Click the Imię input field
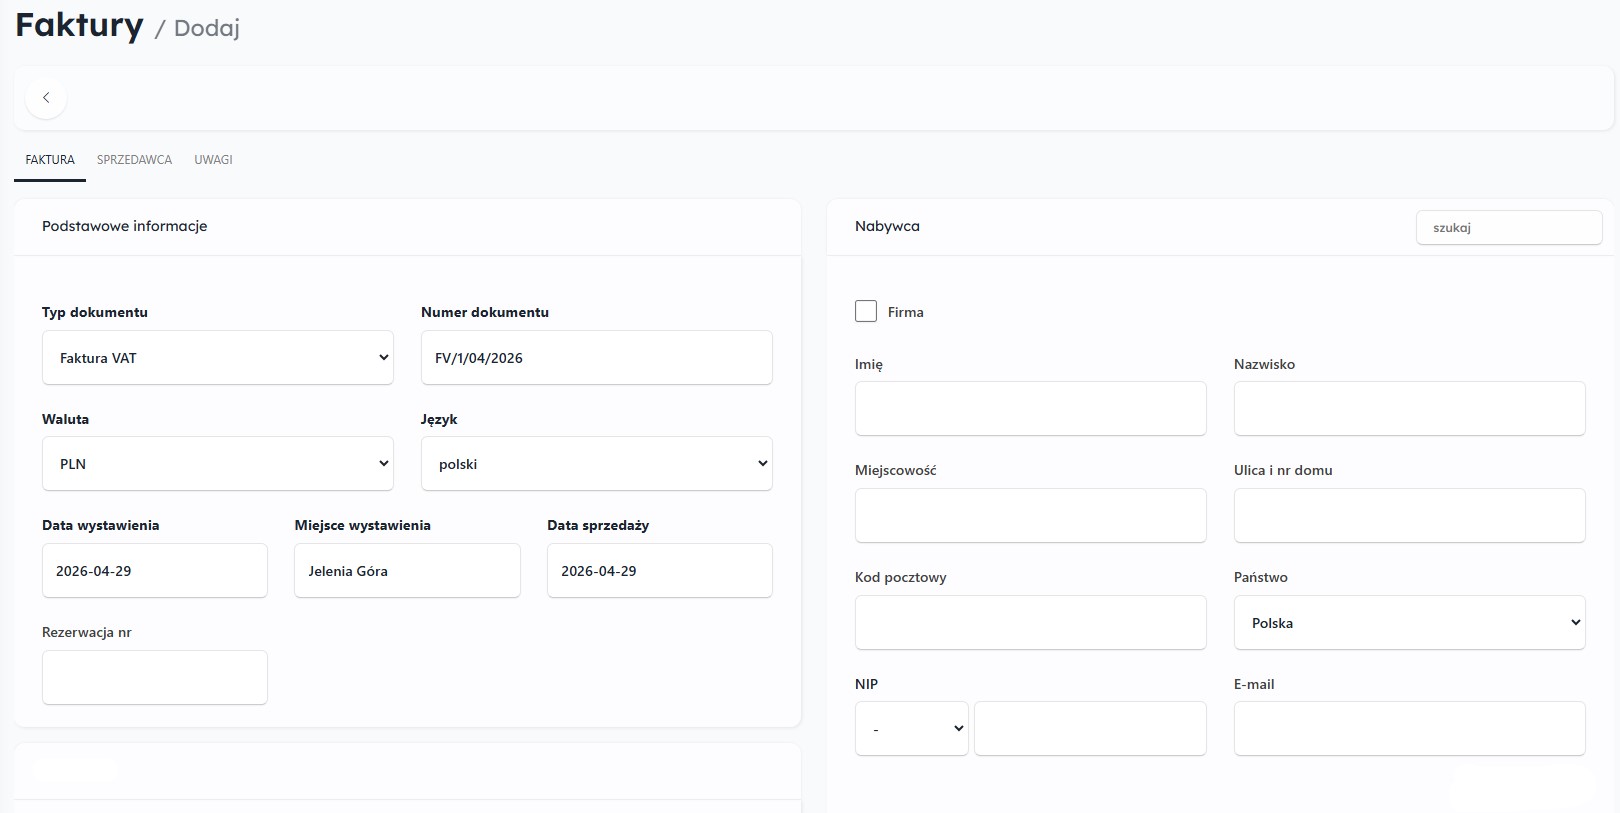Viewport: 1620px width, 813px height. point(1031,409)
